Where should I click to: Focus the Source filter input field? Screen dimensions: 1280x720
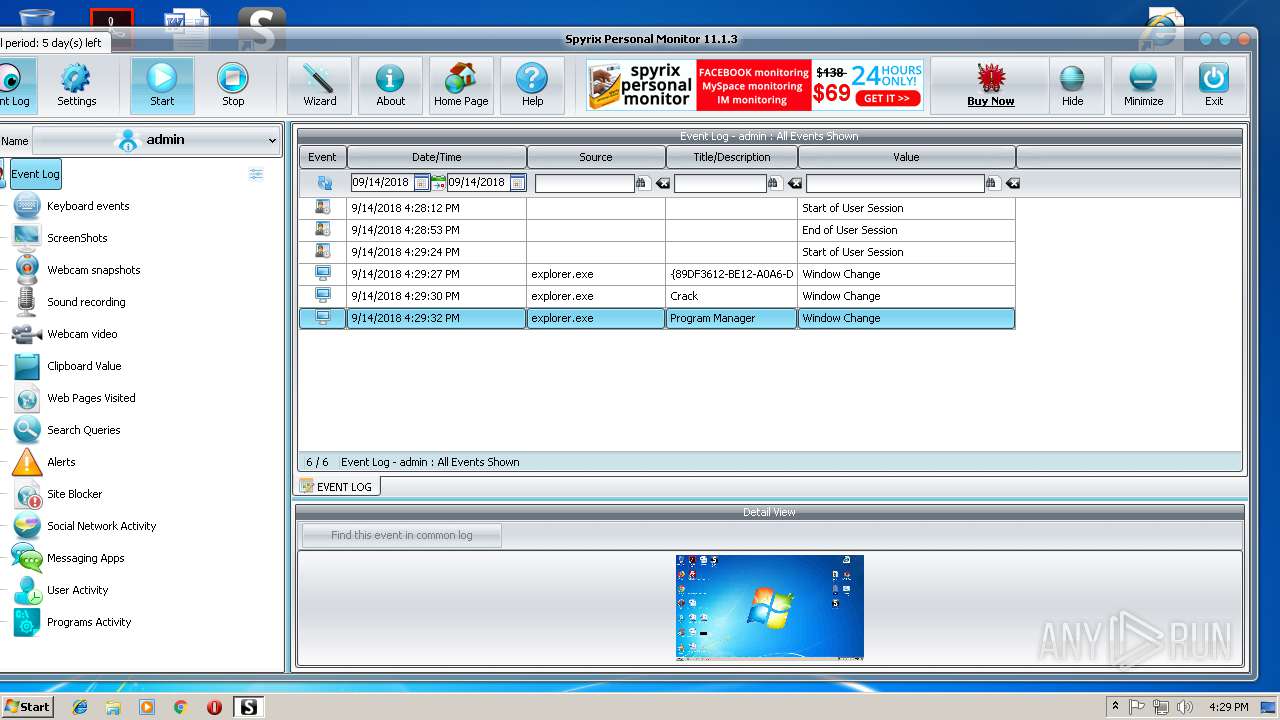[585, 183]
